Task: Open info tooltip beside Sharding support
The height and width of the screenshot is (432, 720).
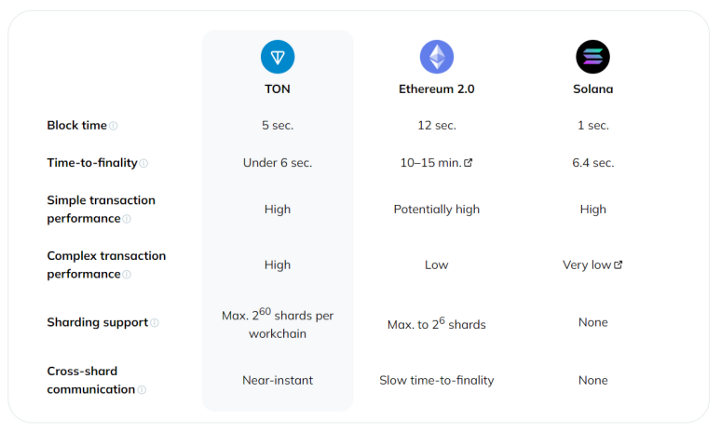Action: [x=155, y=323]
